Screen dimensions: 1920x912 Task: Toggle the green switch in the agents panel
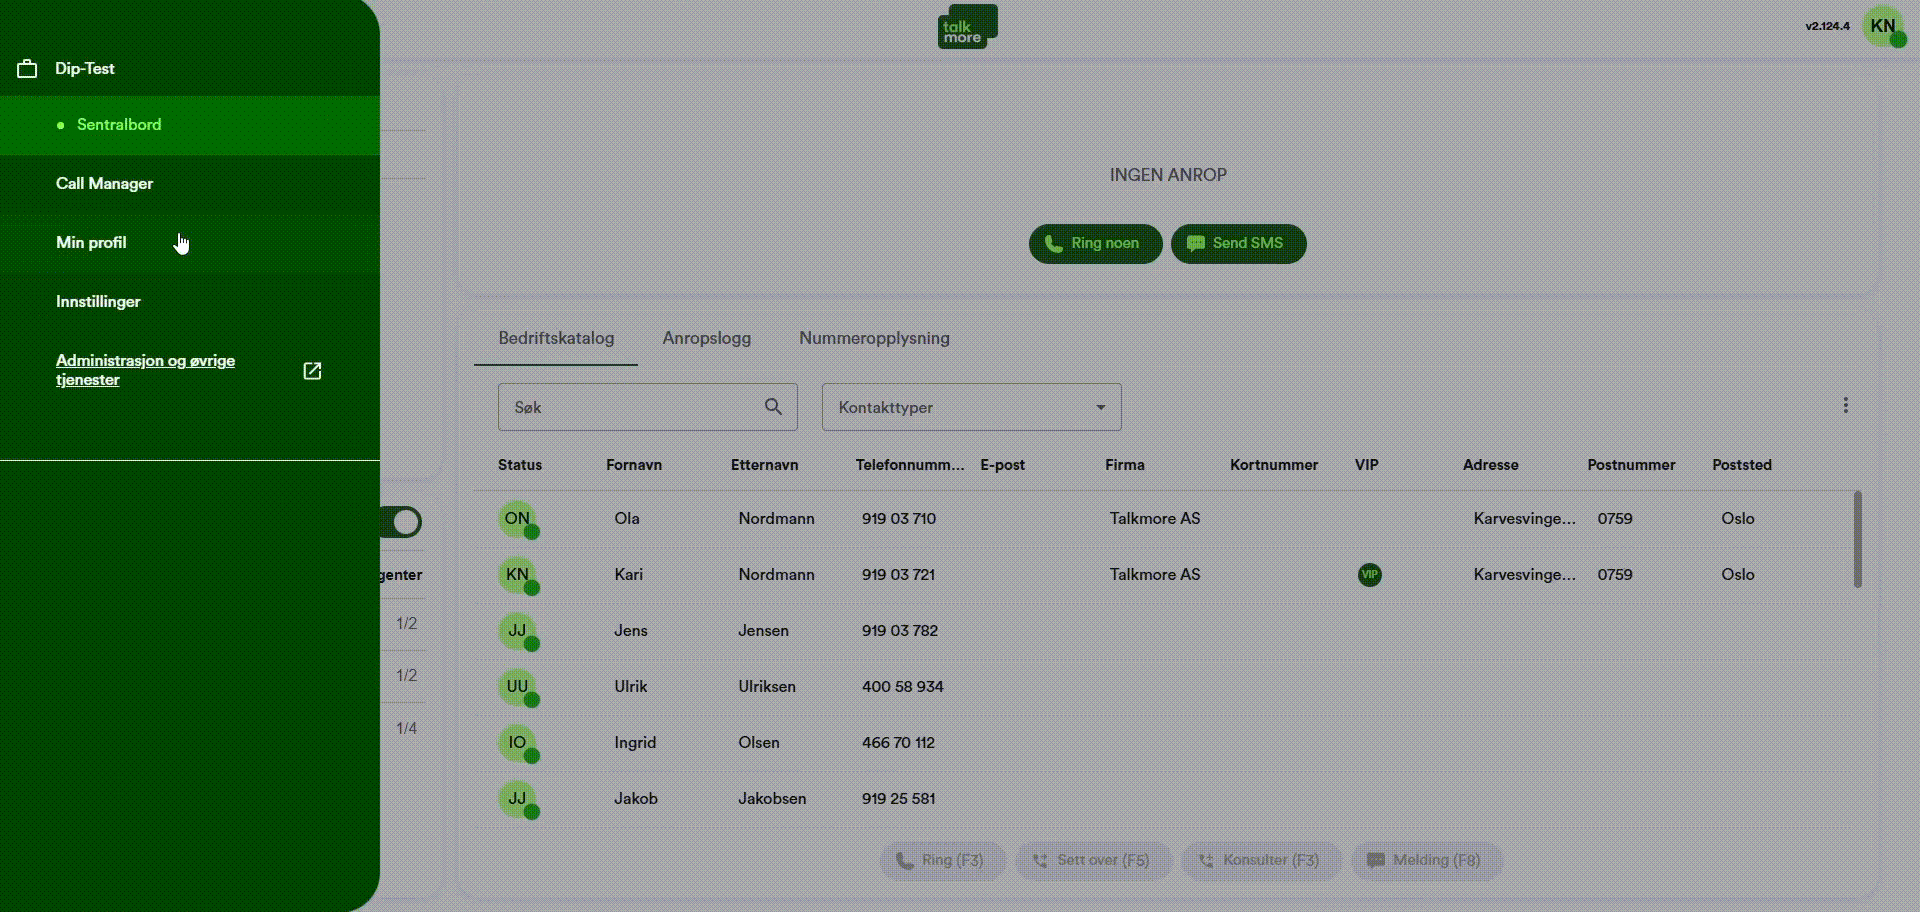click(403, 521)
